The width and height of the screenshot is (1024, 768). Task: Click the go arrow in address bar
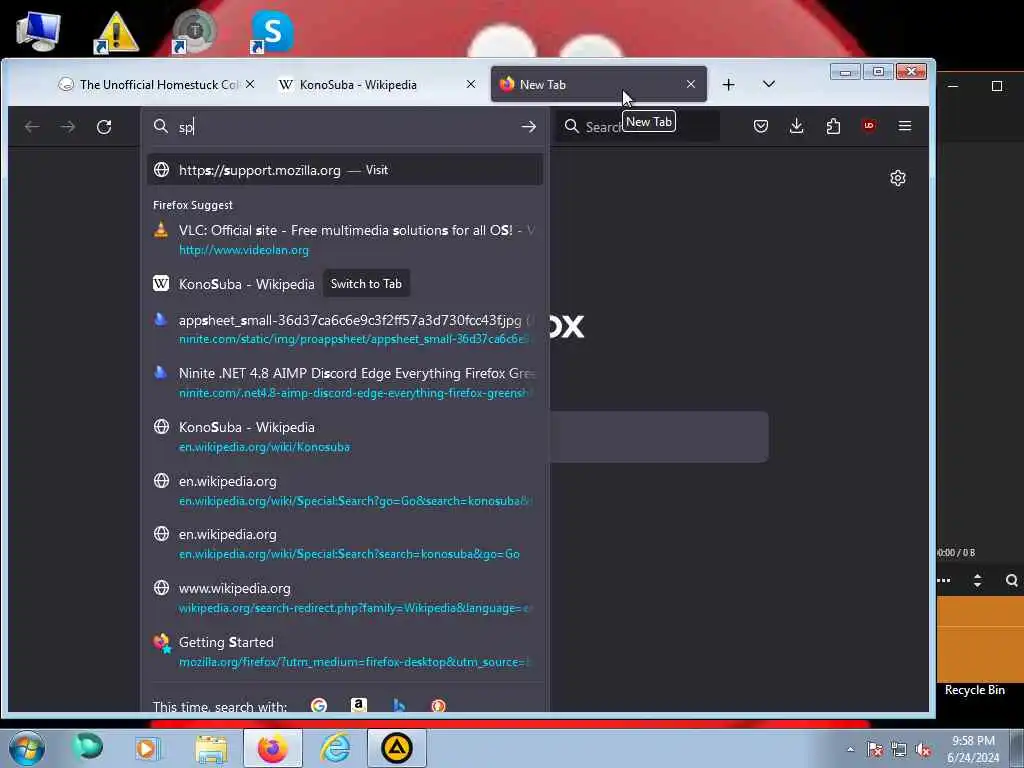(x=528, y=127)
